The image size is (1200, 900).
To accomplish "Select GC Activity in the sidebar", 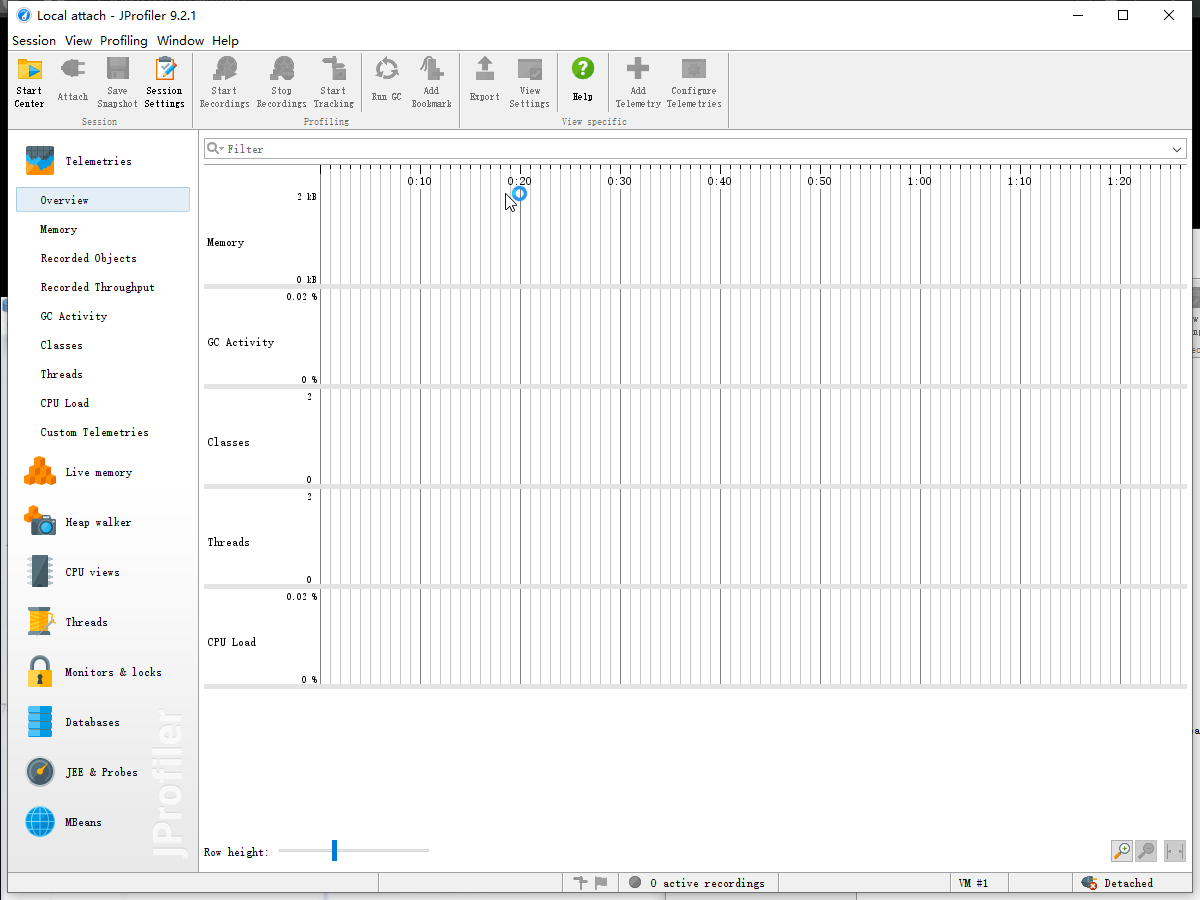I will pyautogui.click(x=73, y=316).
